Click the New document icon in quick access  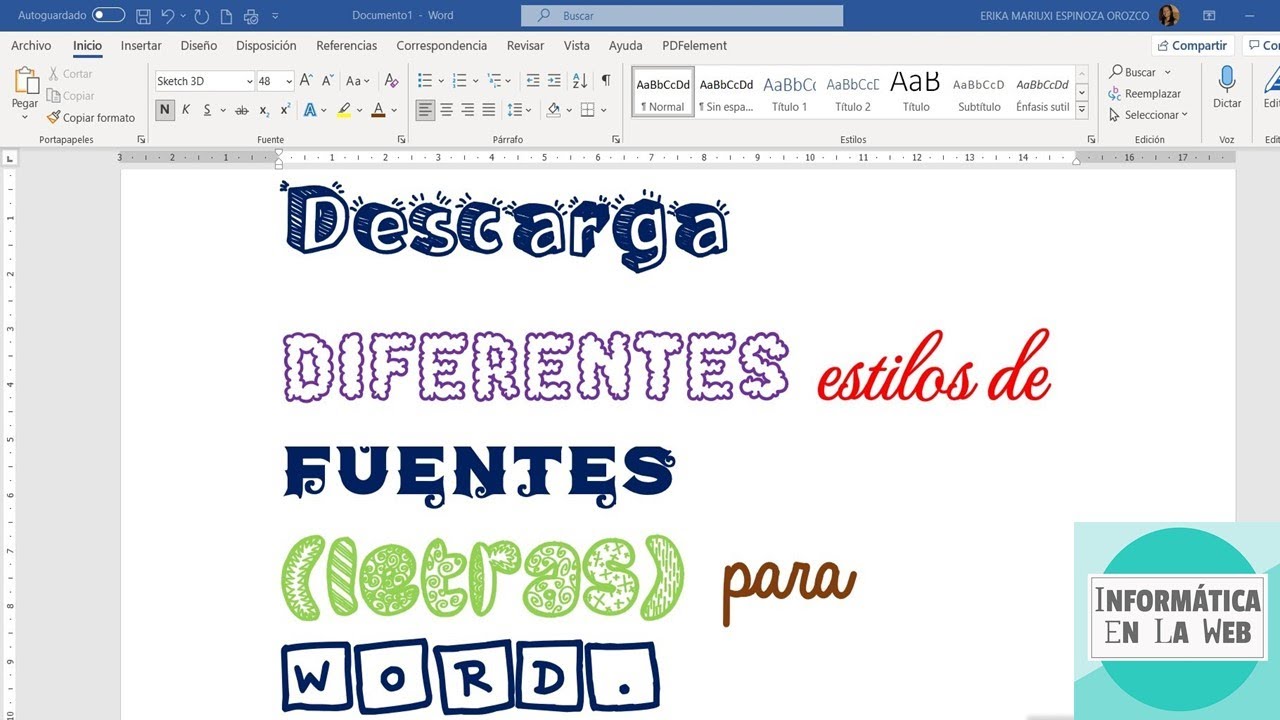coord(227,16)
